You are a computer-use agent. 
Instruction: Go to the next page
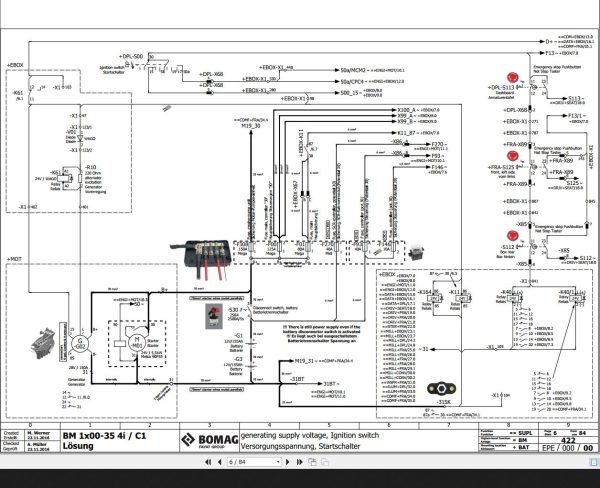(x=288, y=462)
